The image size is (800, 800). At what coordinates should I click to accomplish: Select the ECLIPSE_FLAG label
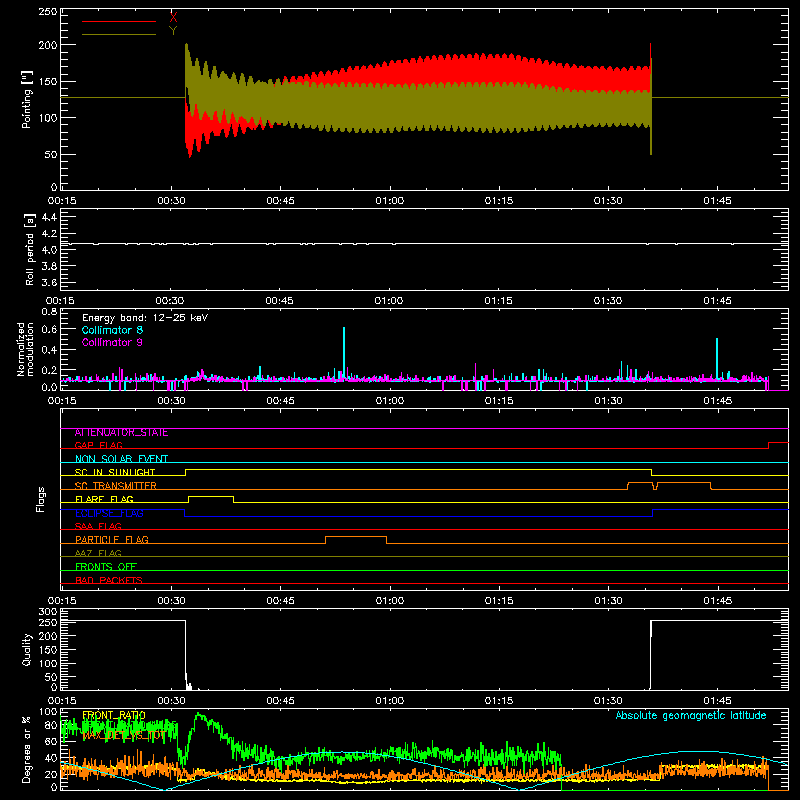pyautogui.click(x=109, y=513)
